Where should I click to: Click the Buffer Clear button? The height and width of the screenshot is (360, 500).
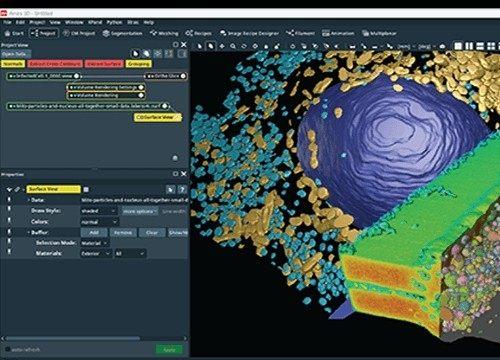(152, 232)
